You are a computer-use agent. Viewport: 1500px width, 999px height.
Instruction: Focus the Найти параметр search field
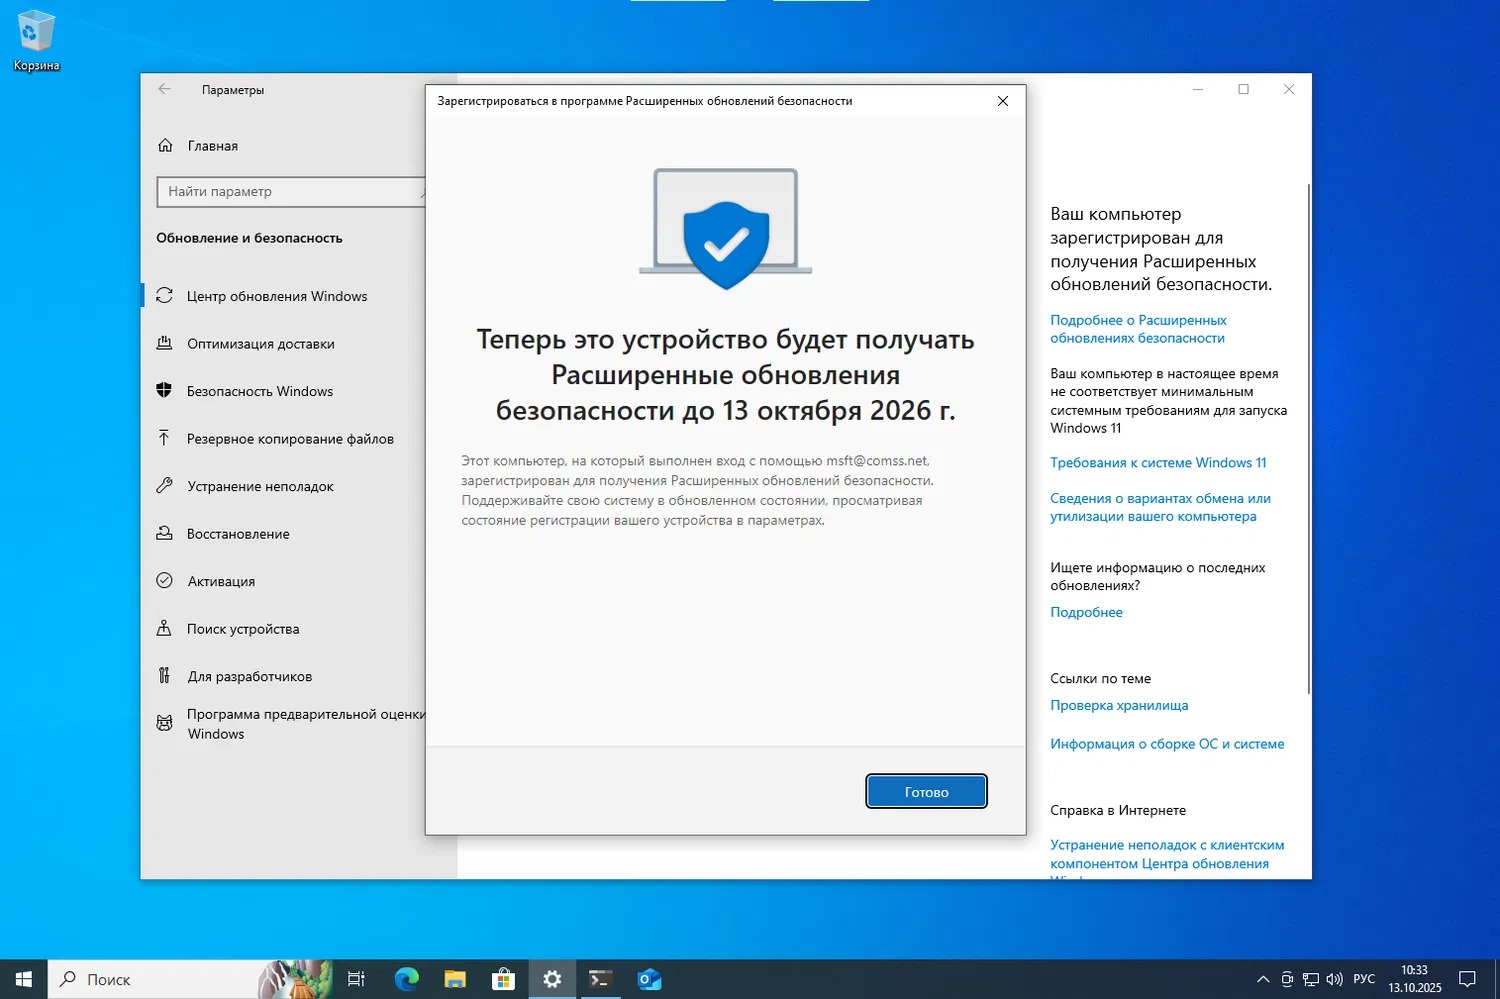coord(290,192)
